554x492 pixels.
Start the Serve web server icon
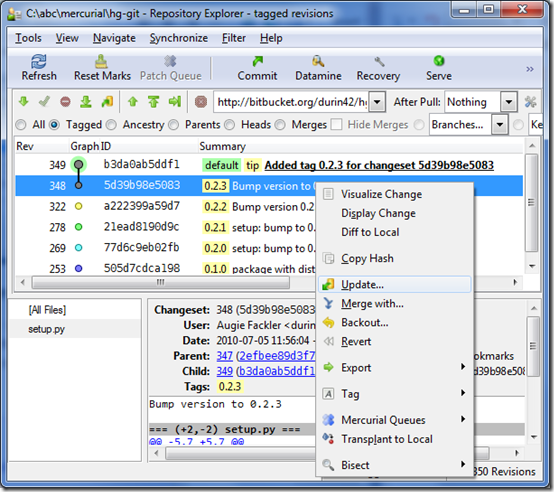439,68
